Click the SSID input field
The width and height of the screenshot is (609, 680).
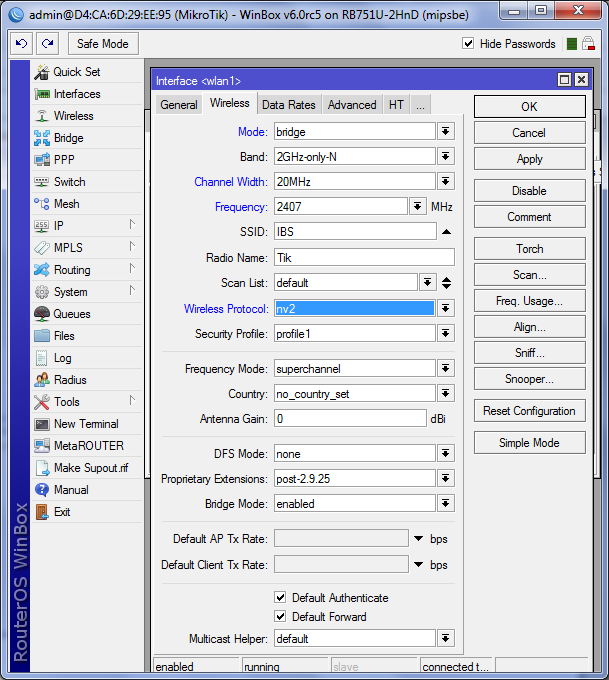point(355,232)
